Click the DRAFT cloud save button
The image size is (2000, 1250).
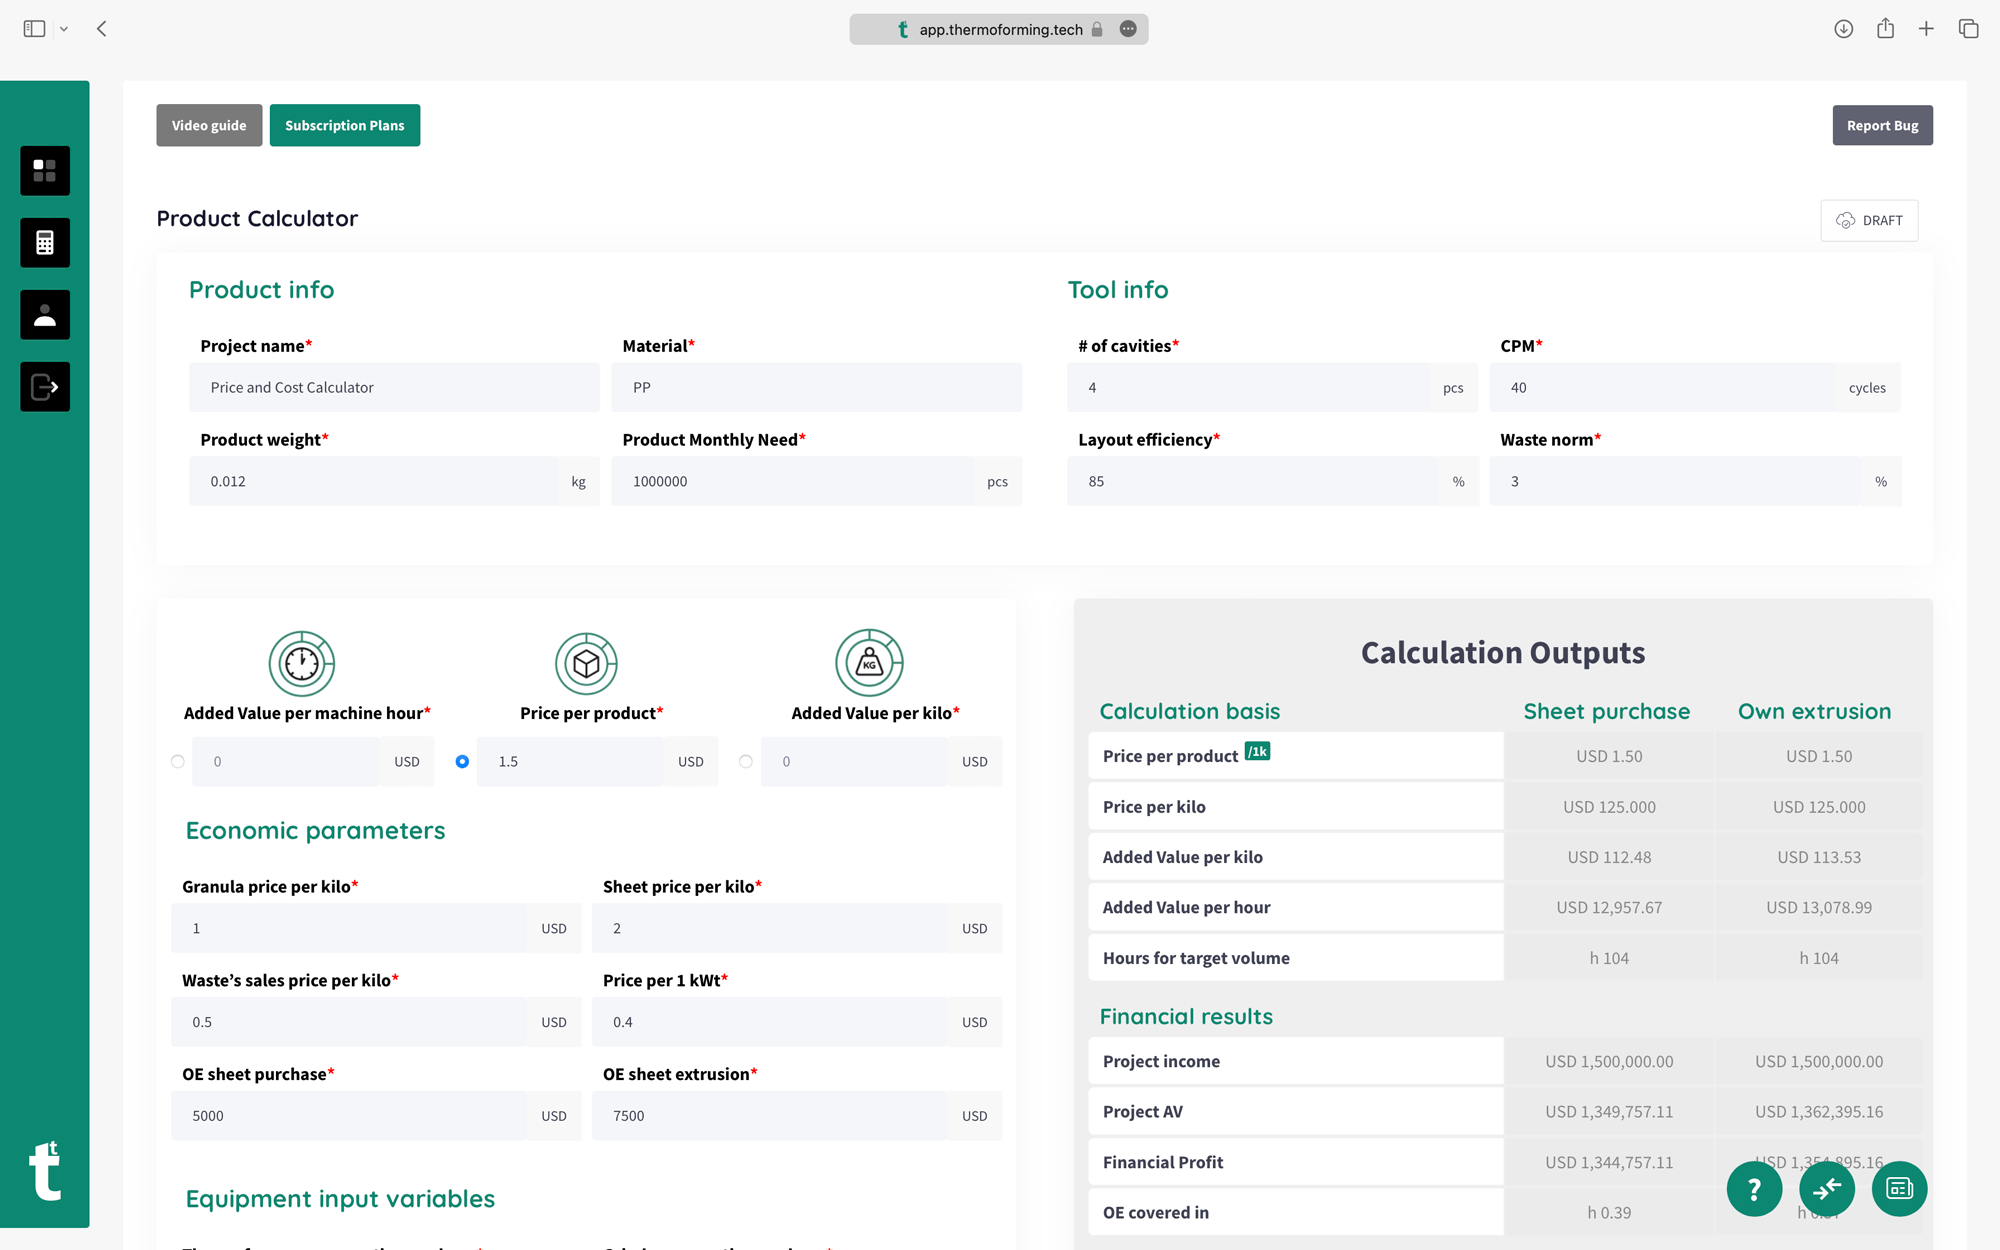click(1868, 221)
